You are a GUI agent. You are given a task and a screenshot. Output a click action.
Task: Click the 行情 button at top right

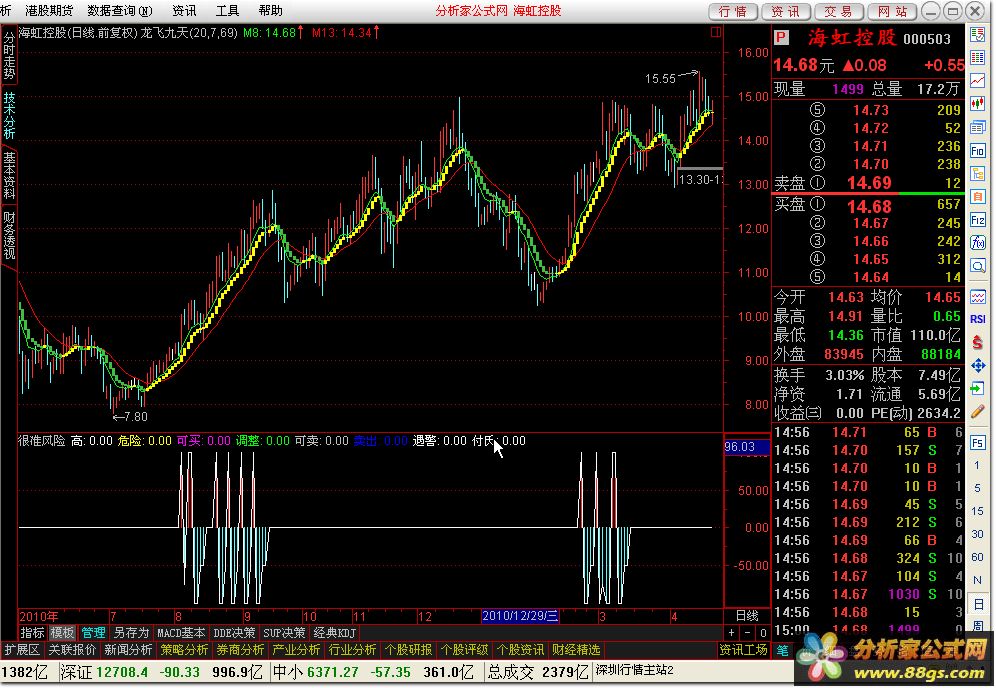pos(733,11)
